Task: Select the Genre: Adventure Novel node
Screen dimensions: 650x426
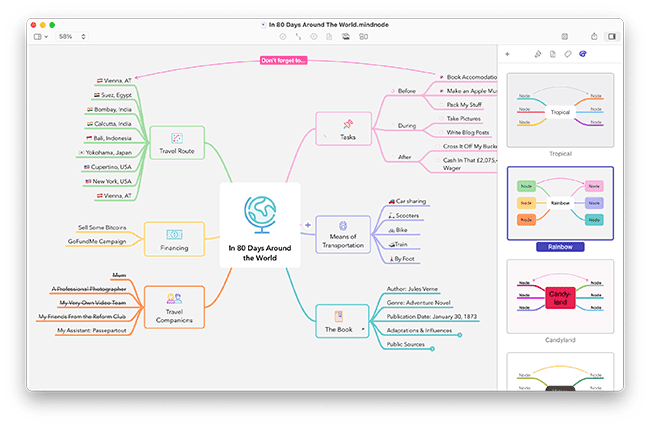Action: (x=419, y=303)
